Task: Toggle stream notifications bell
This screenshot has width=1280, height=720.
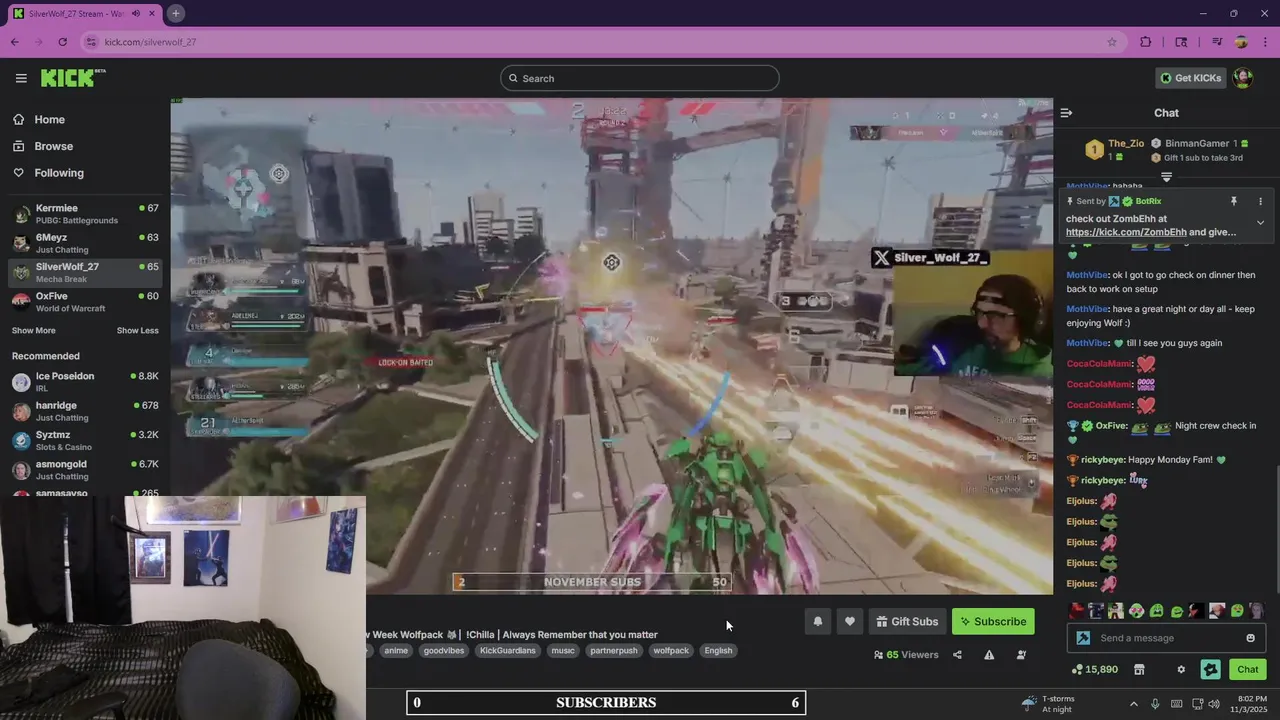Action: [x=817, y=621]
